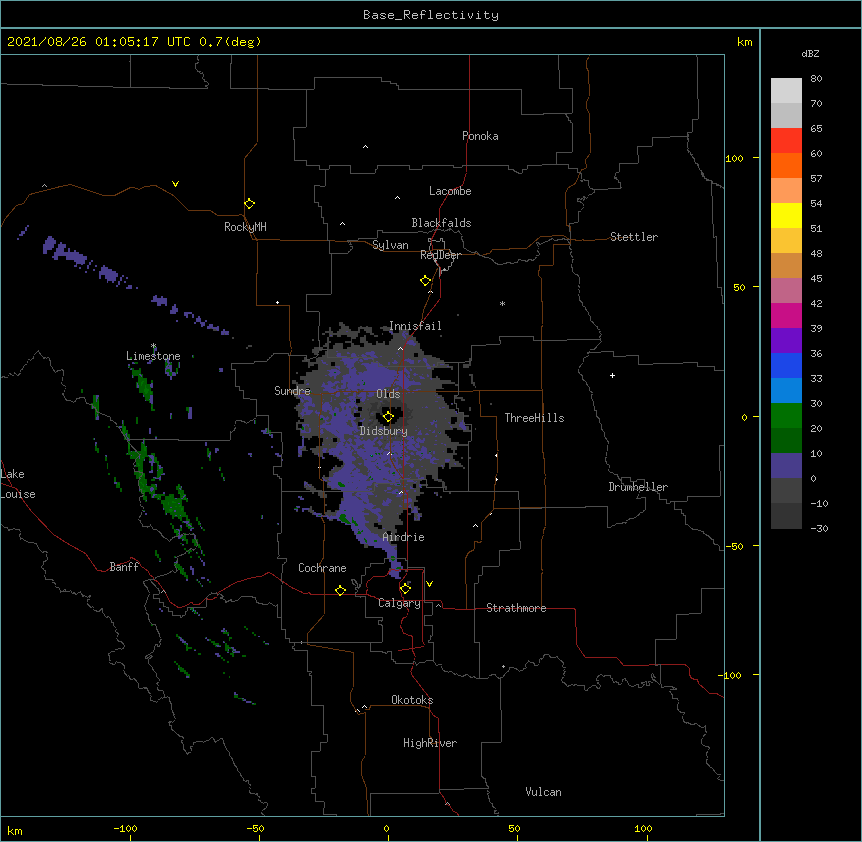
Task: Click the dBZ legend heading
Action: coord(810,54)
